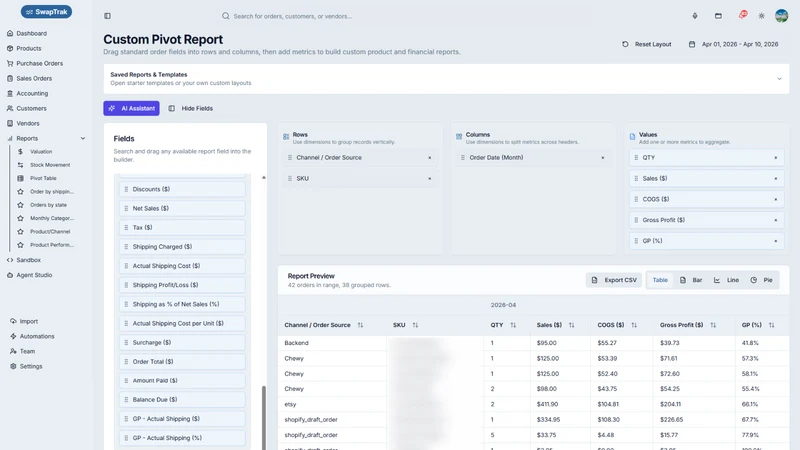This screenshot has width=800, height=450.
Task: Click the Export CSV button
Action: point(614,280)
